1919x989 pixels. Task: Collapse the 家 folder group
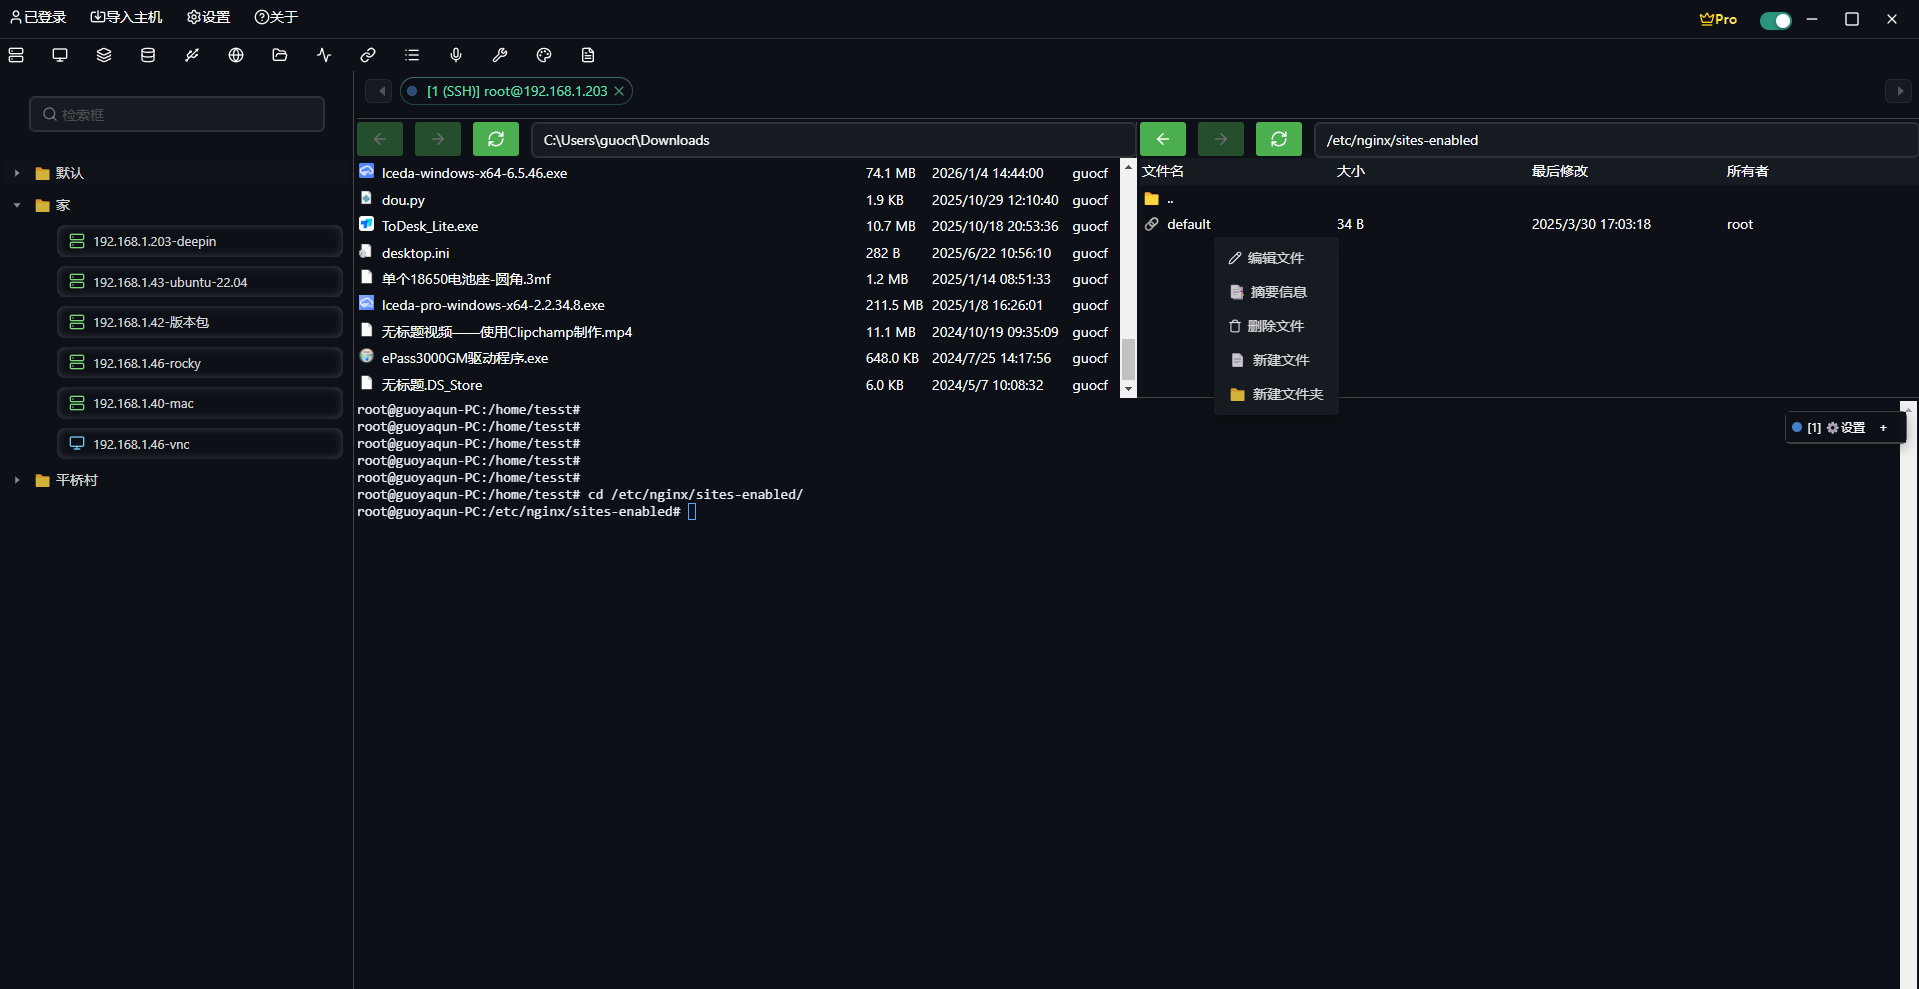pyautogui.click(x=17, y=205)
